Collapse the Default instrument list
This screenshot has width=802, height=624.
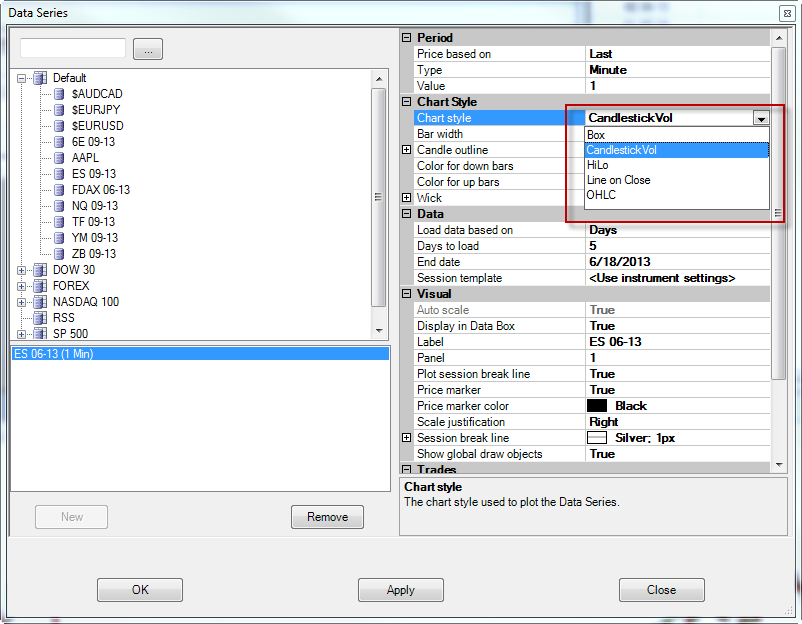coord(21,78)
